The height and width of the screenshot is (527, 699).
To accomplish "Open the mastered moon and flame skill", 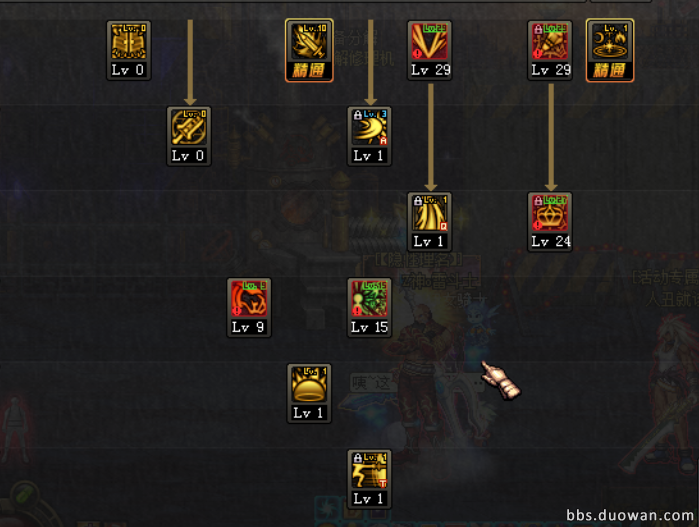I will [x=610, y=50].
